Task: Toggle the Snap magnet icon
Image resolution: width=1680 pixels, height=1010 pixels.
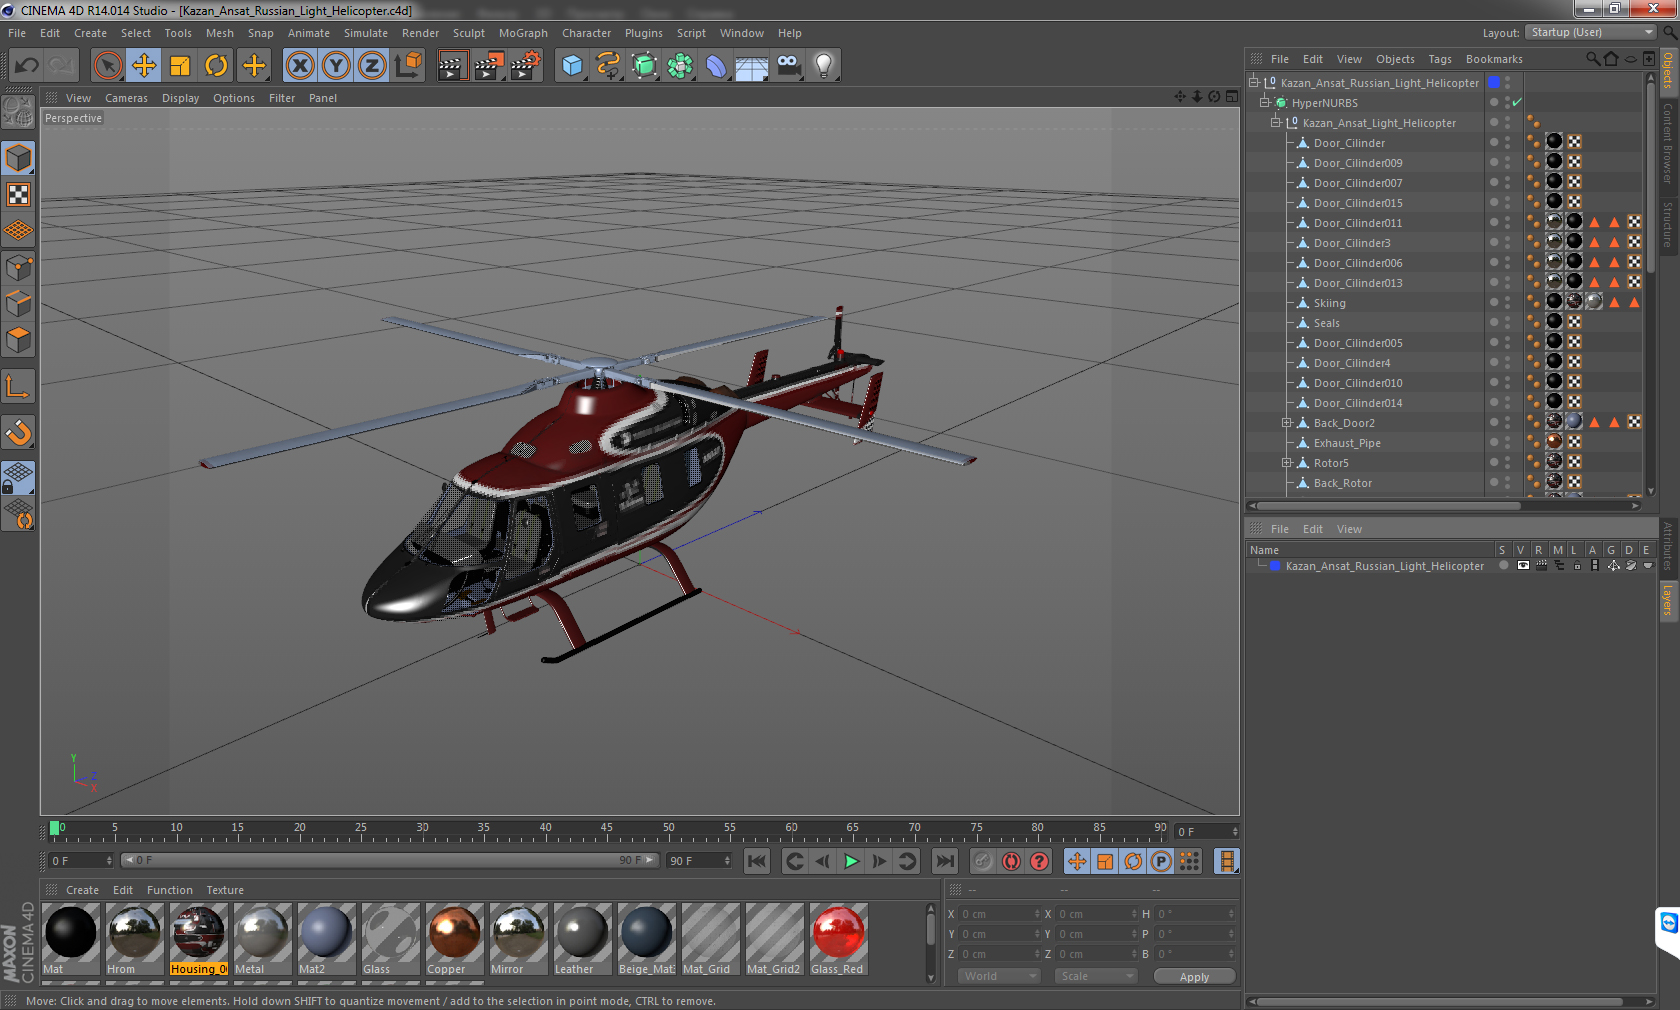Action: coord(19,432)
